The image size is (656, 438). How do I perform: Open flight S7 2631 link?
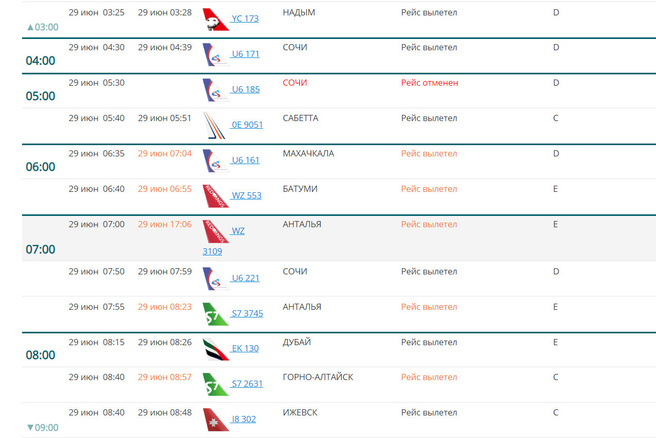pos(247,383)
